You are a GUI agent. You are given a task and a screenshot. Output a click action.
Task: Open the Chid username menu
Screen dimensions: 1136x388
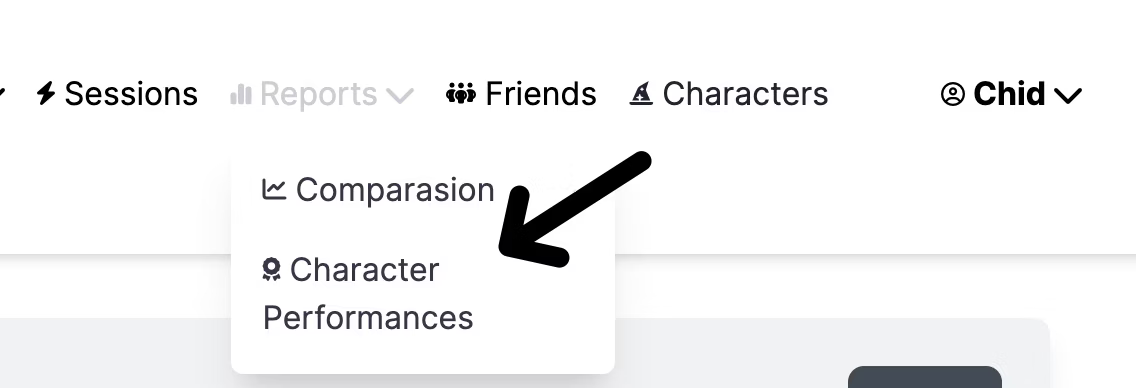[x=1009, y=94]
